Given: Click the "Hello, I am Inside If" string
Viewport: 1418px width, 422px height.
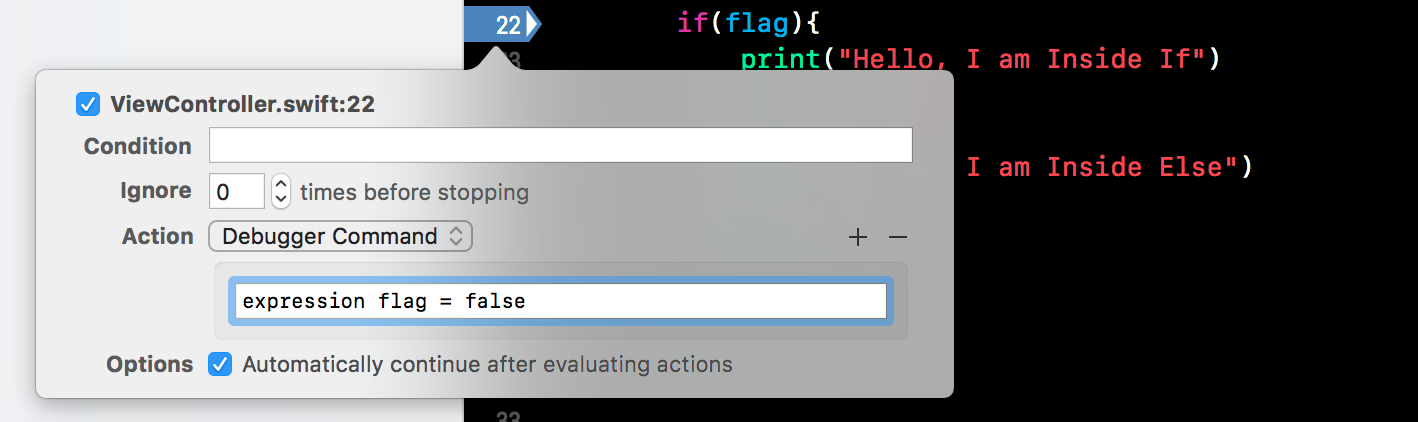Looking at the screenshot, I should [x=1022, y=59].
